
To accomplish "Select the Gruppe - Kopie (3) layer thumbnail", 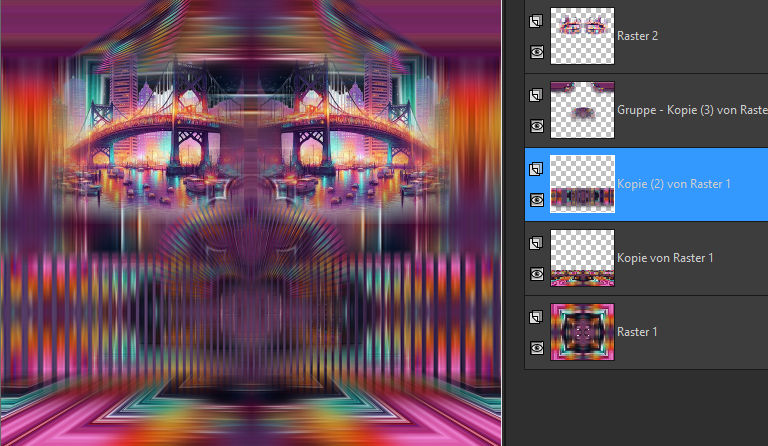I will 582,110.
